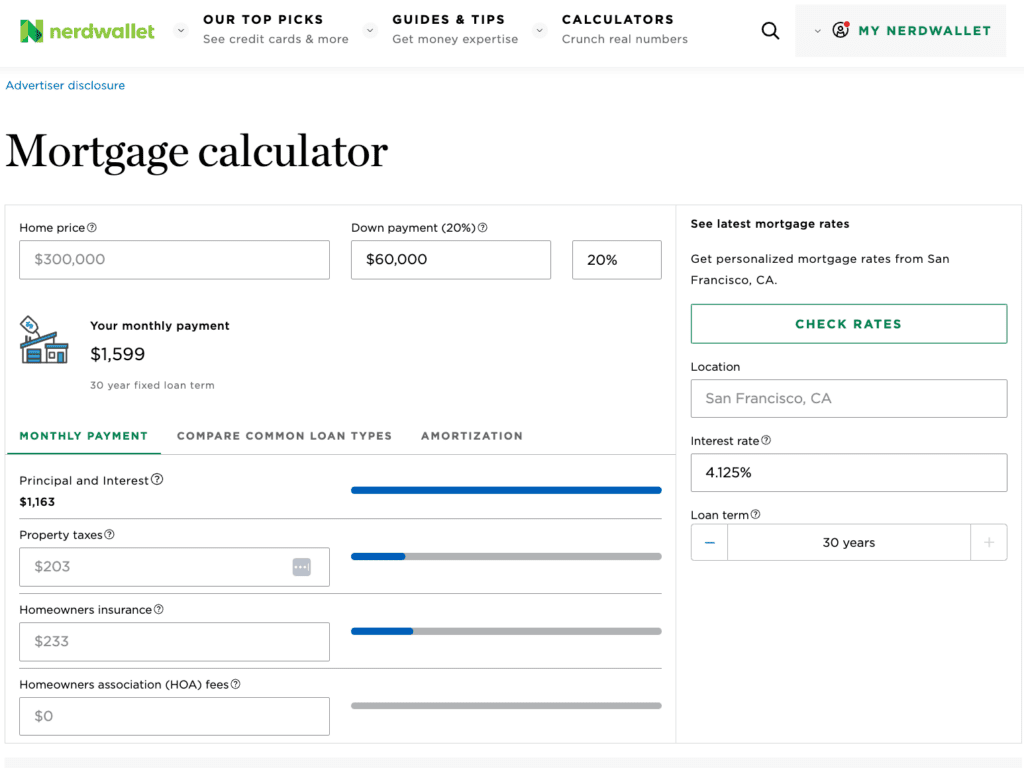Open the search magnifier icon
Image resolution: width=1024 pixels, height=768 pixels.
[x=770, y=31]
